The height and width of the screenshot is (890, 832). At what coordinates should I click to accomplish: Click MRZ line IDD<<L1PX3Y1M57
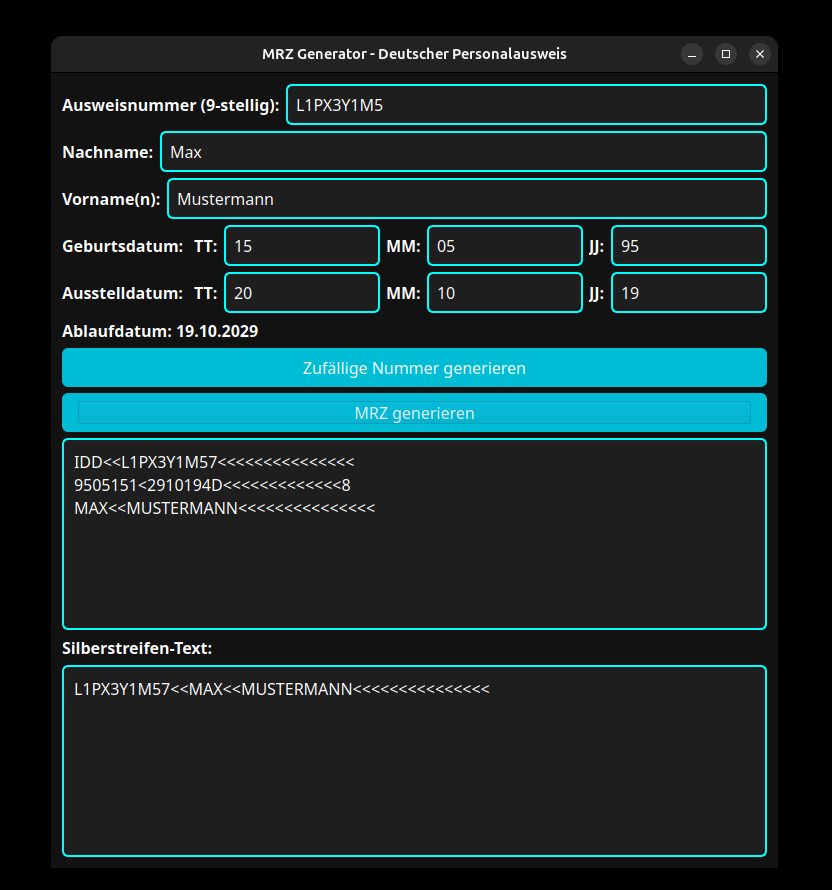point(214,462)
